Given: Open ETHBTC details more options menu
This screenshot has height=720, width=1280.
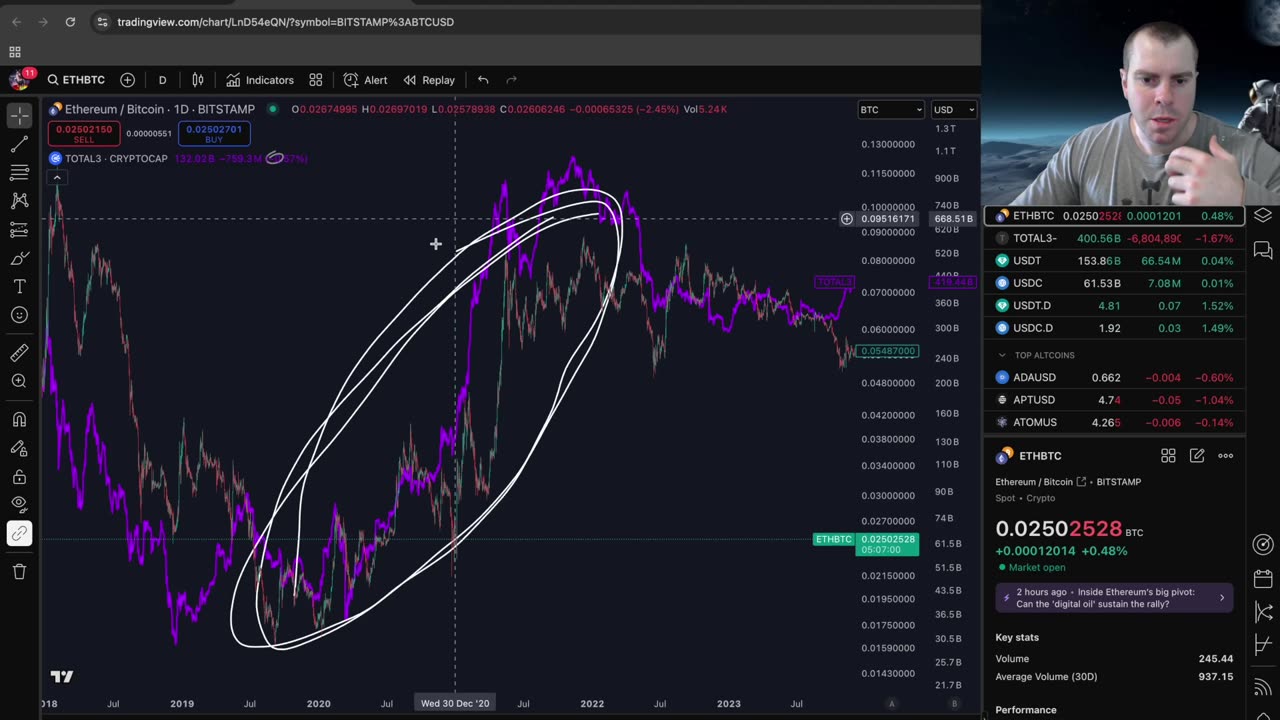Looking at the screenshot, I should [x=1226, y=456].
